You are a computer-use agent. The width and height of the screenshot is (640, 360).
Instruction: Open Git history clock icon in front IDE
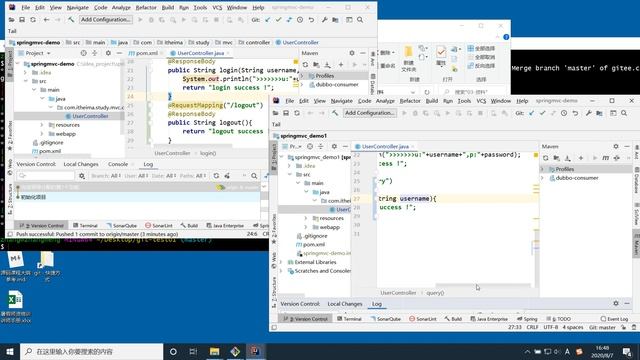(x=564, y=113)
